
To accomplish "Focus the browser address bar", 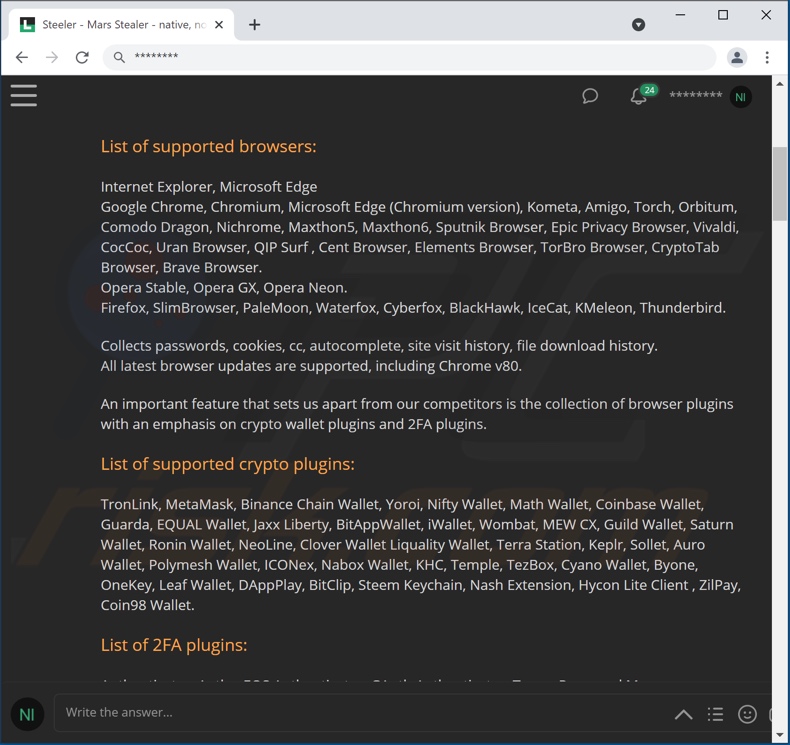I will (409, 57).
